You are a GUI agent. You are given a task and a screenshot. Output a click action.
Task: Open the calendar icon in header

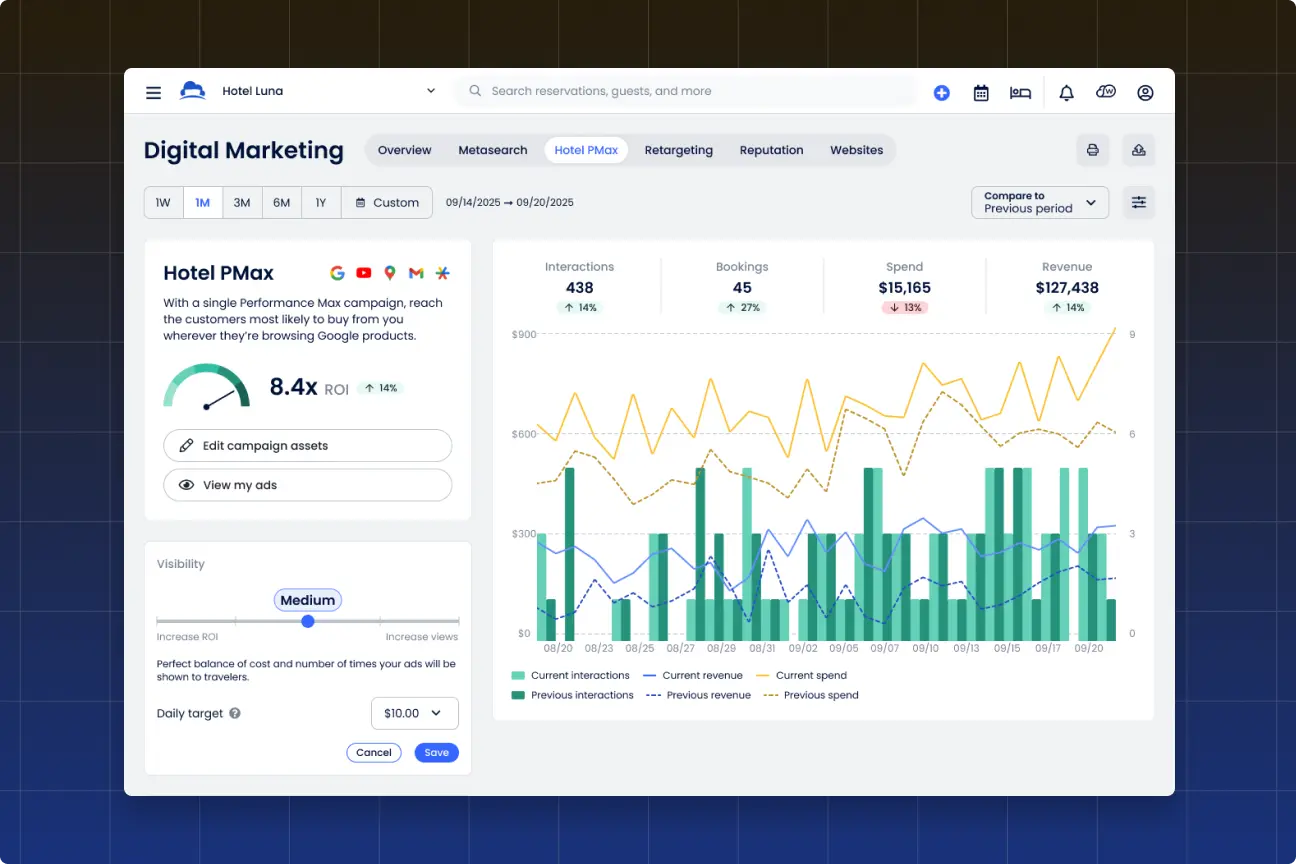tap(981, 92)
